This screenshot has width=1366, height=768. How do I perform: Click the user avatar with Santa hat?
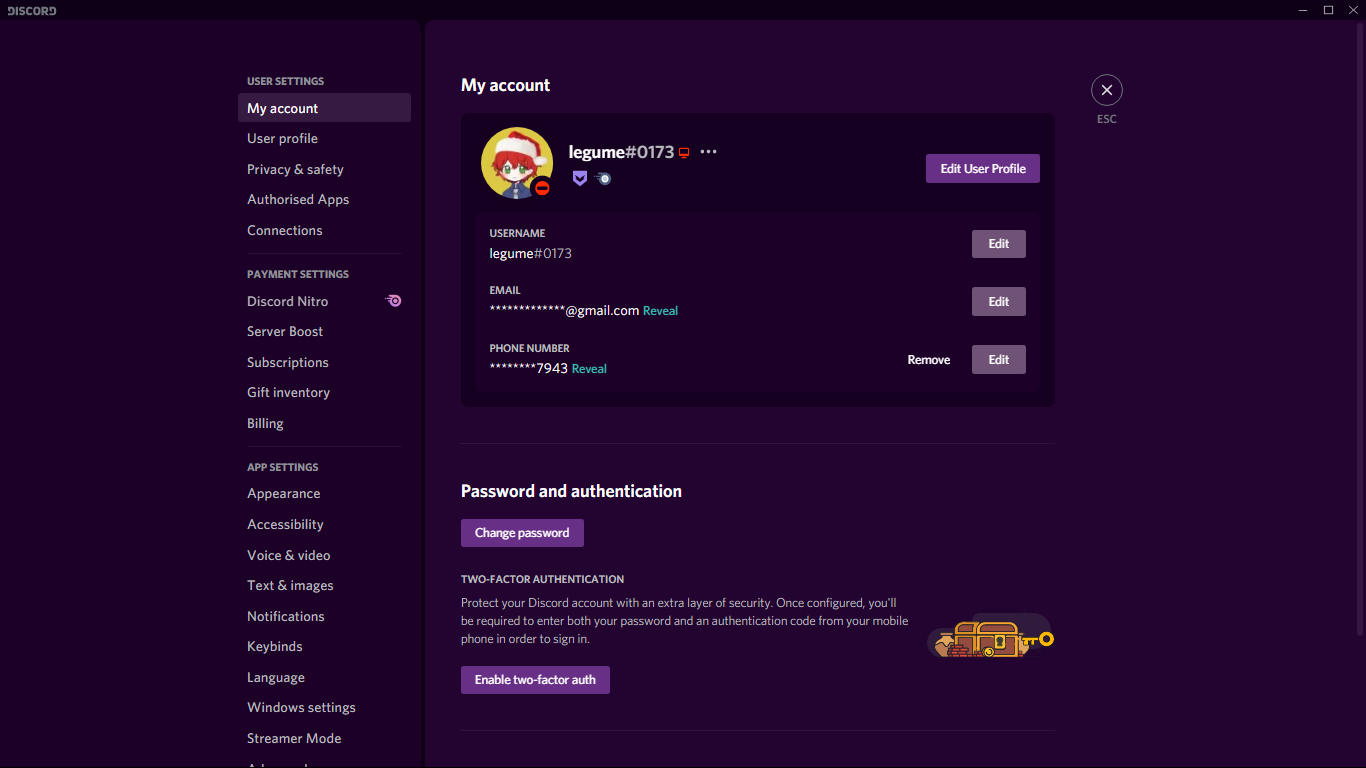point(517,163)
